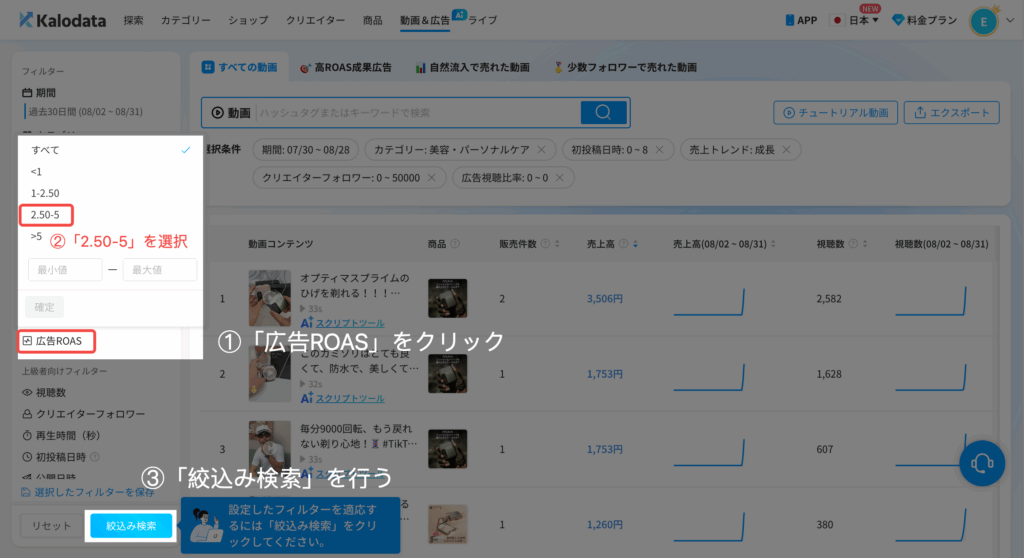Click the info icon next to 商品 header

click(455, 244)
